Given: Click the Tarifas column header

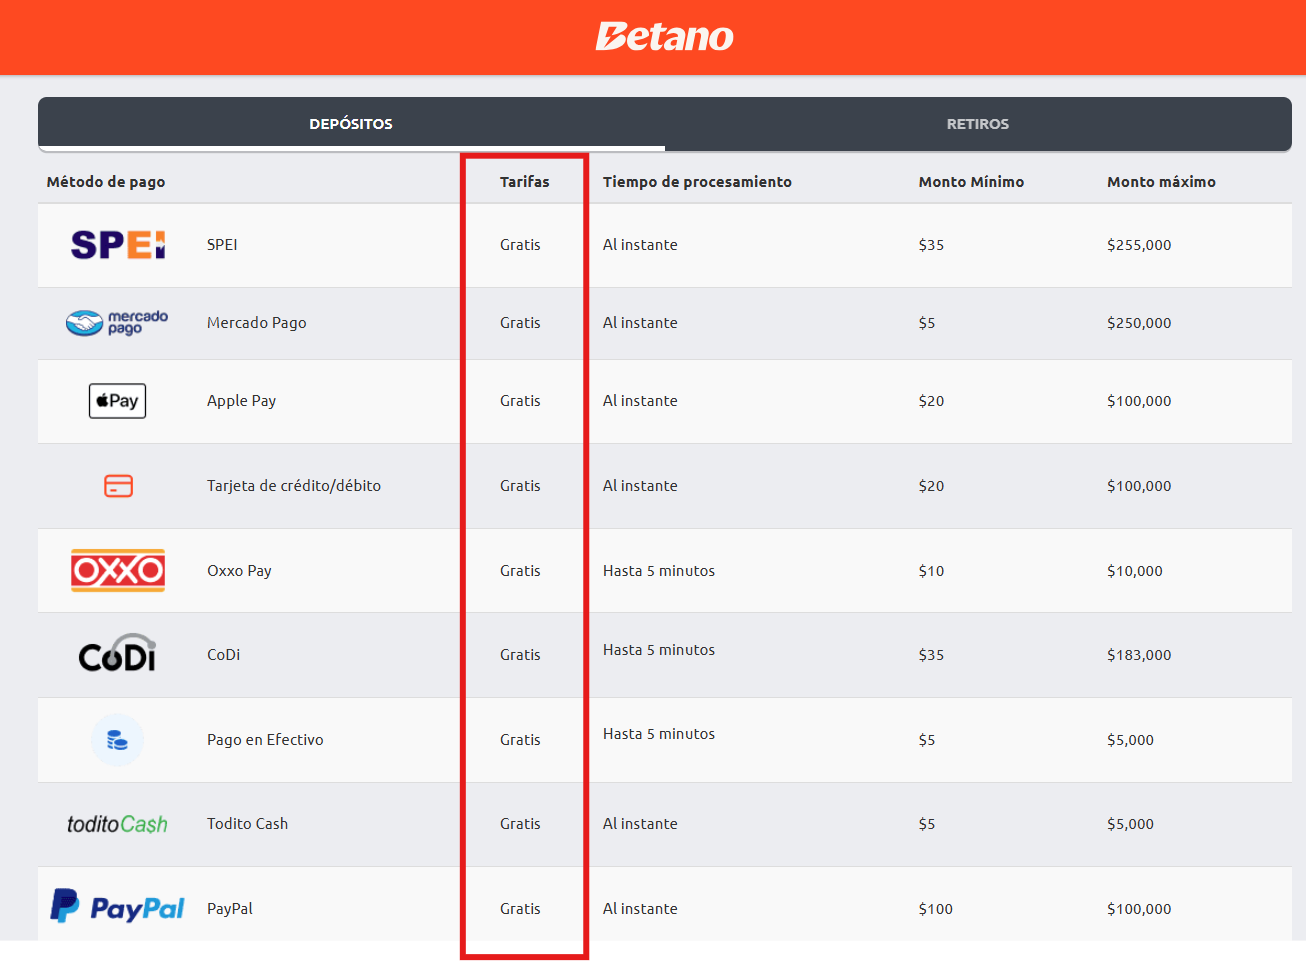Looking at the screenshot, I should click(525, 182).
